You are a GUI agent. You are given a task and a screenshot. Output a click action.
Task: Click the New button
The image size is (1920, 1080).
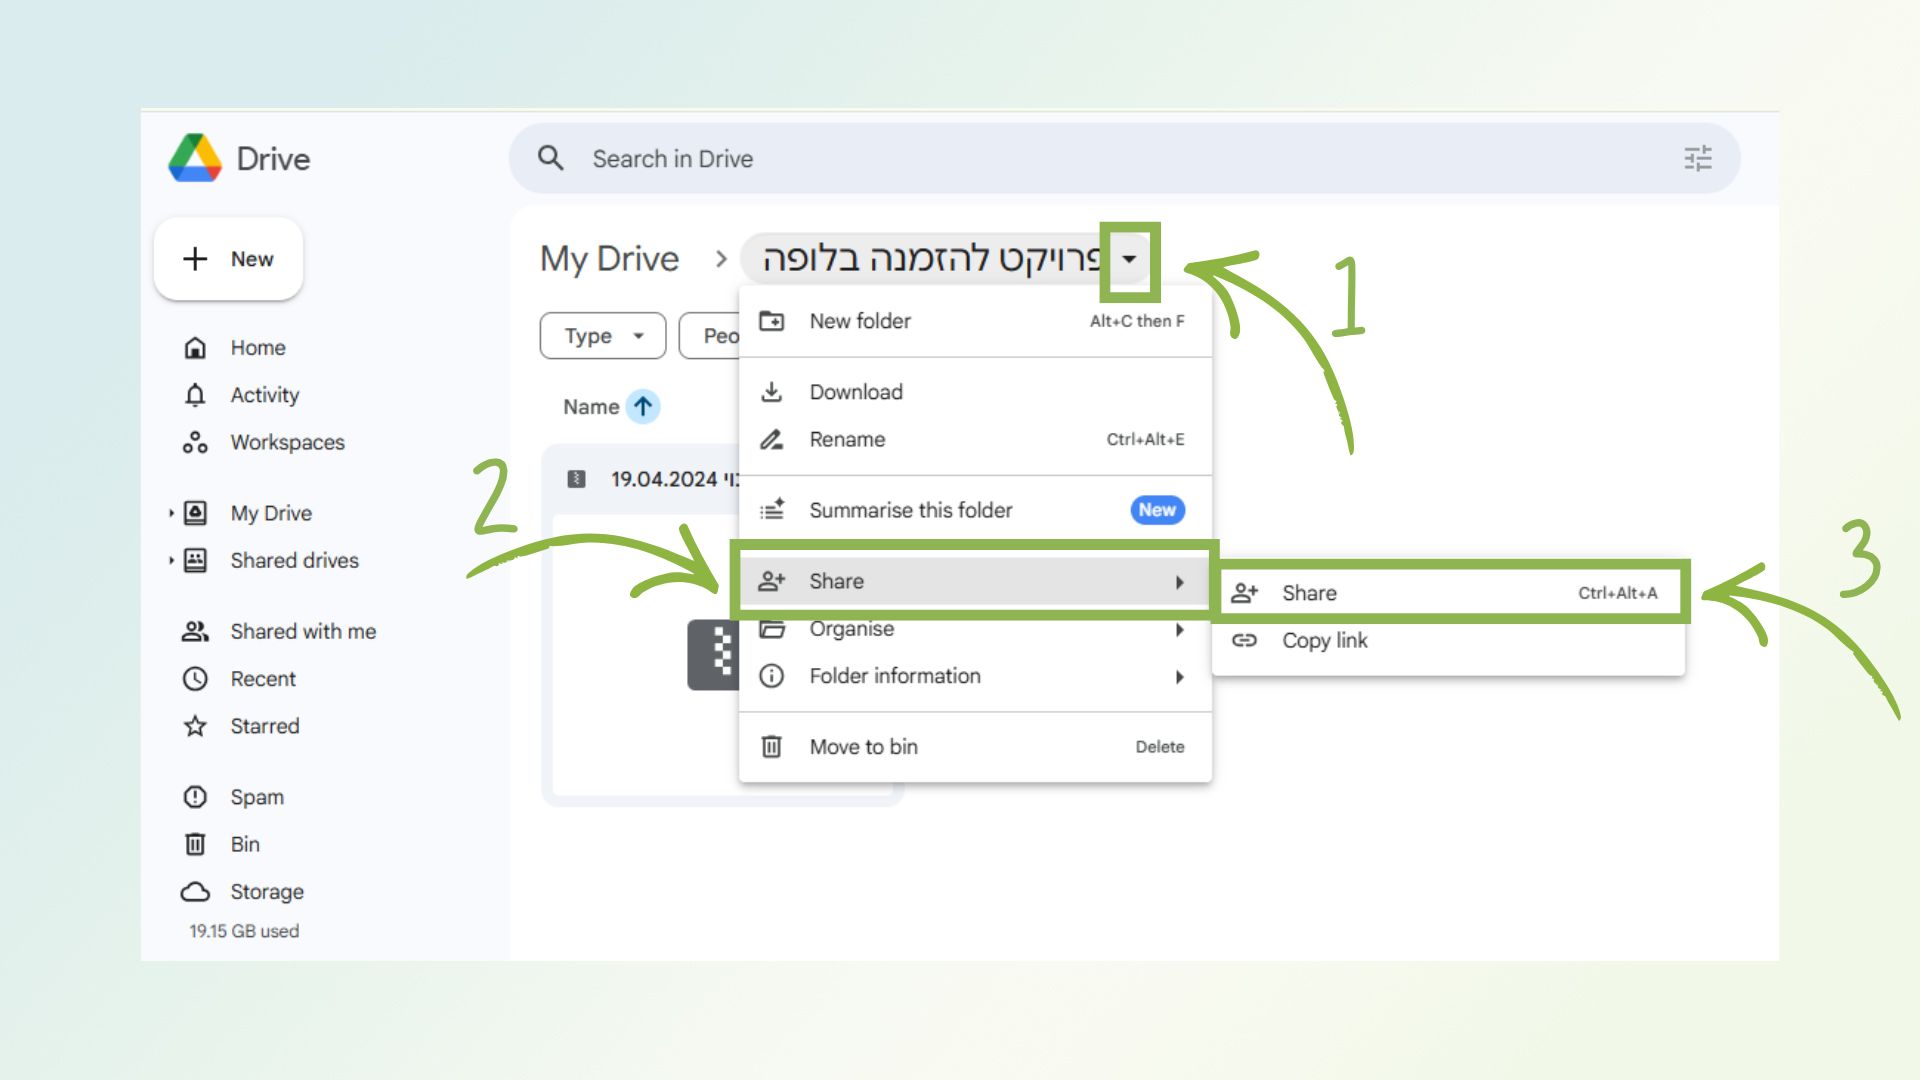(228, 259)
